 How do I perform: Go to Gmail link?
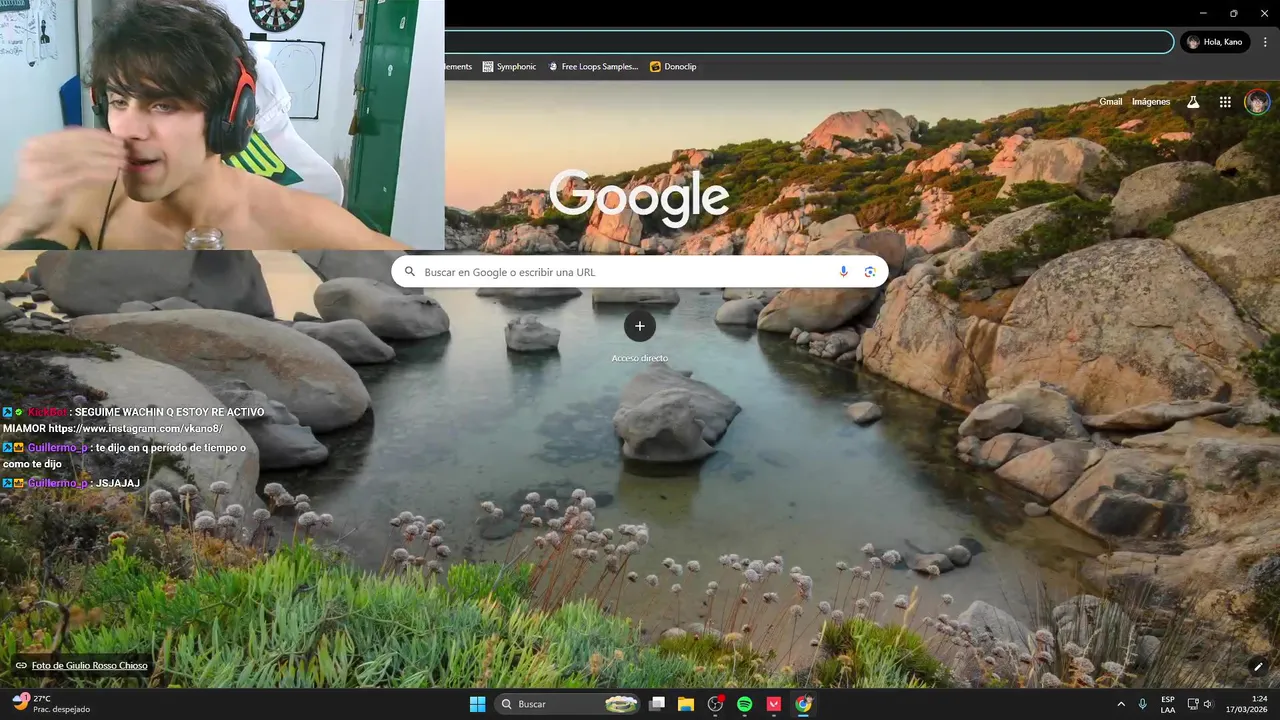1110,102
